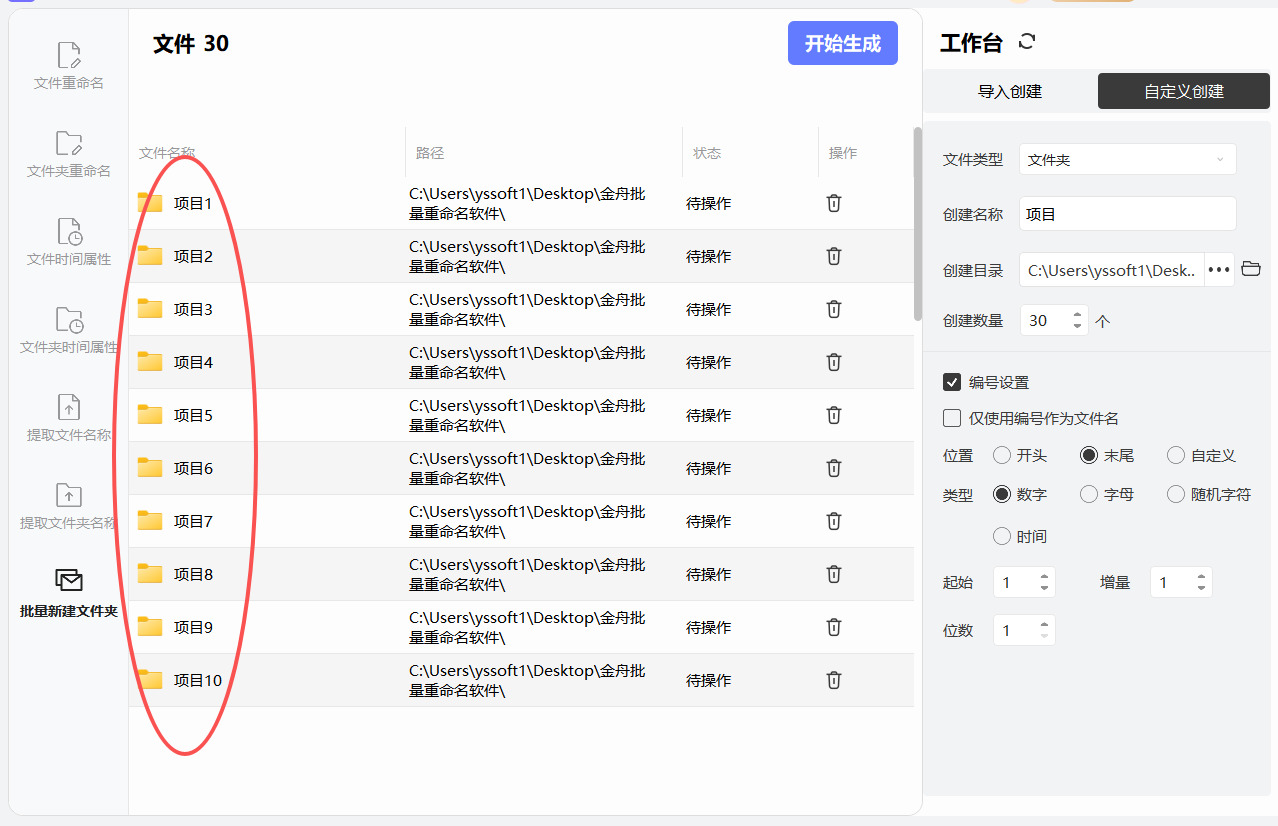1278x826 pixels.
Task: Delete the 项目8 row with trash icon
Action: coord(833,574)
